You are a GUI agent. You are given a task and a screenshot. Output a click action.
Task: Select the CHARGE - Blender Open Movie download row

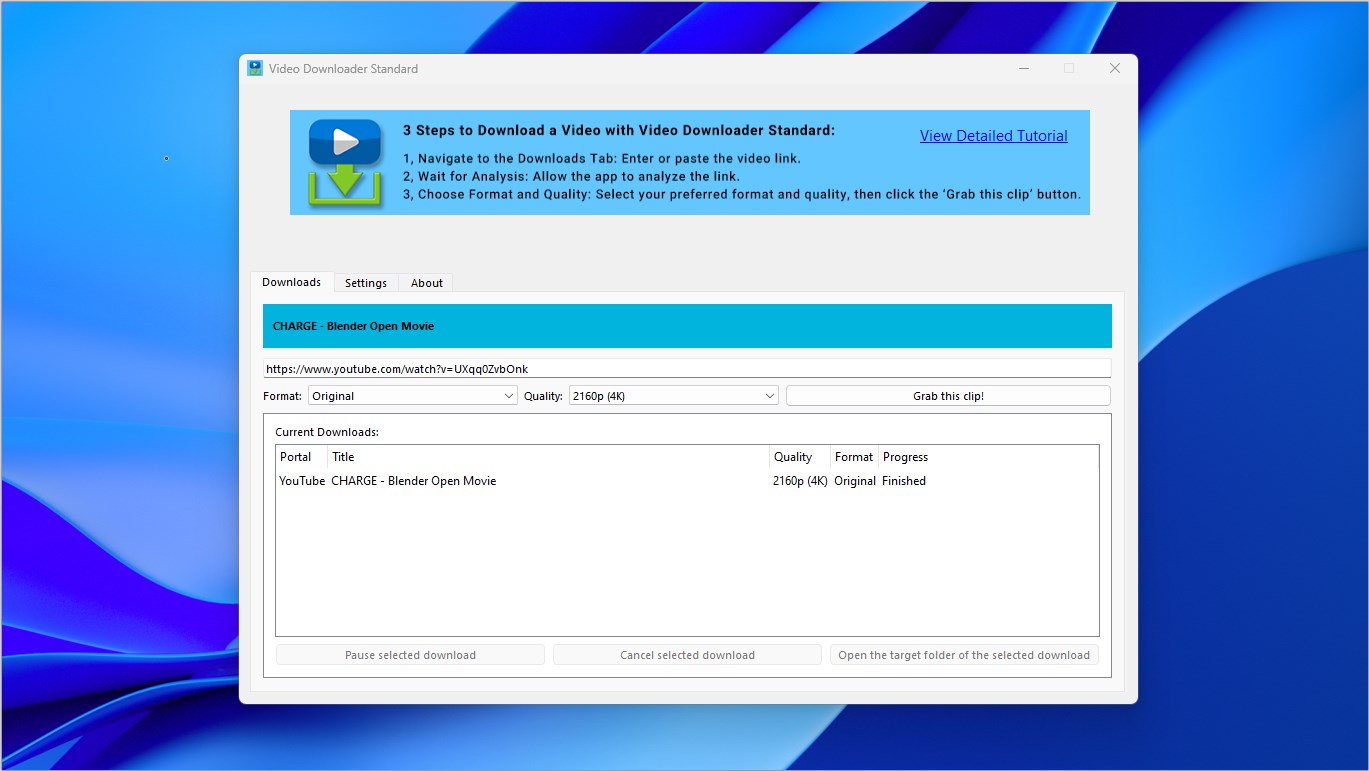coord(500,481)
